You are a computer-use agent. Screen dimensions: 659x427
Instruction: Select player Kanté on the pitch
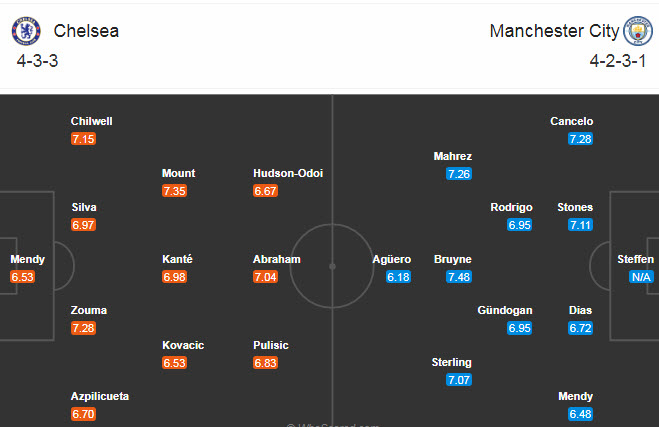tap(177, 259)
